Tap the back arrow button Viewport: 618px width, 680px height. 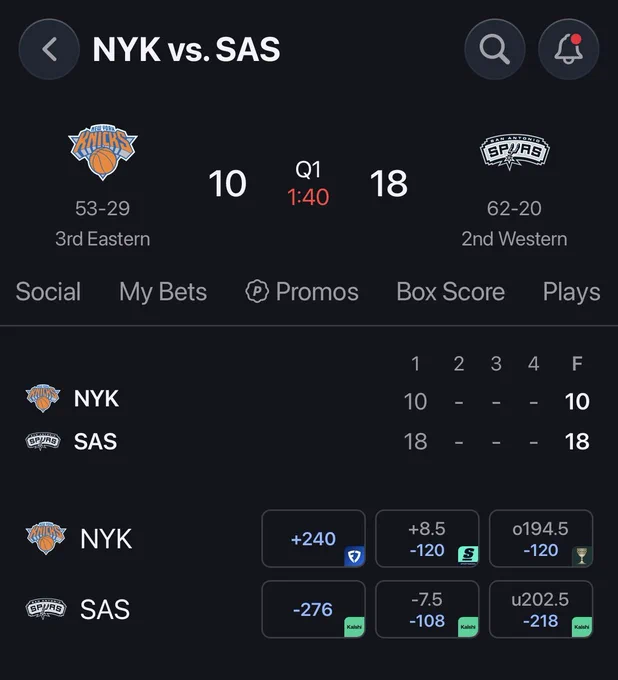(x=49, y=49)
